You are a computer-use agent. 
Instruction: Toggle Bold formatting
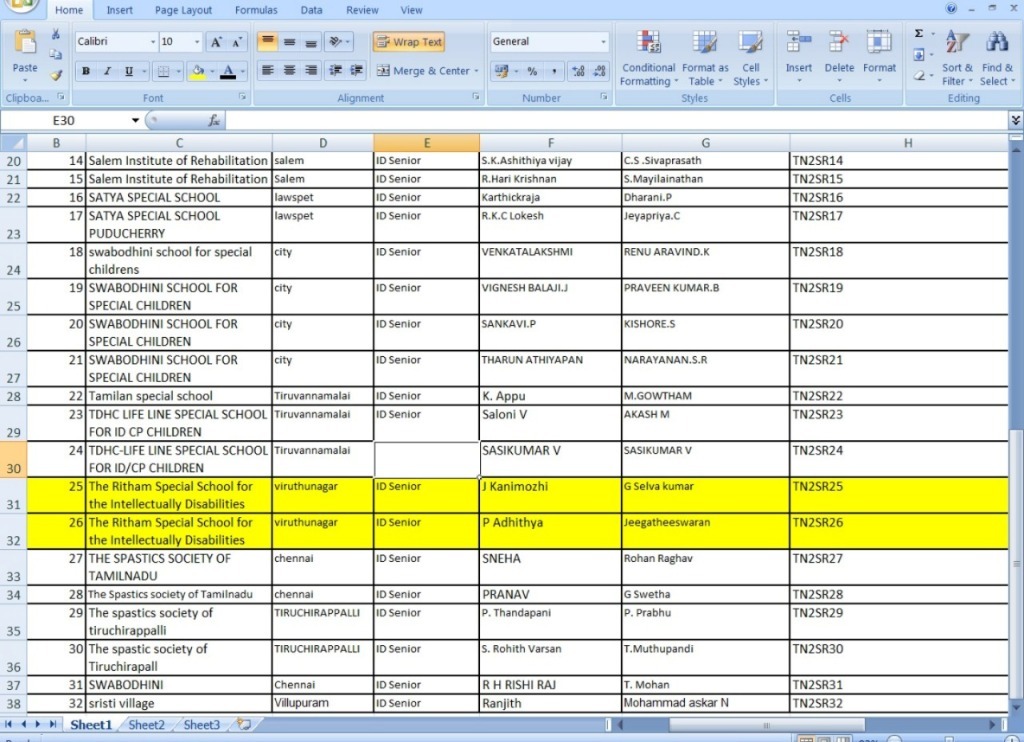86,71
